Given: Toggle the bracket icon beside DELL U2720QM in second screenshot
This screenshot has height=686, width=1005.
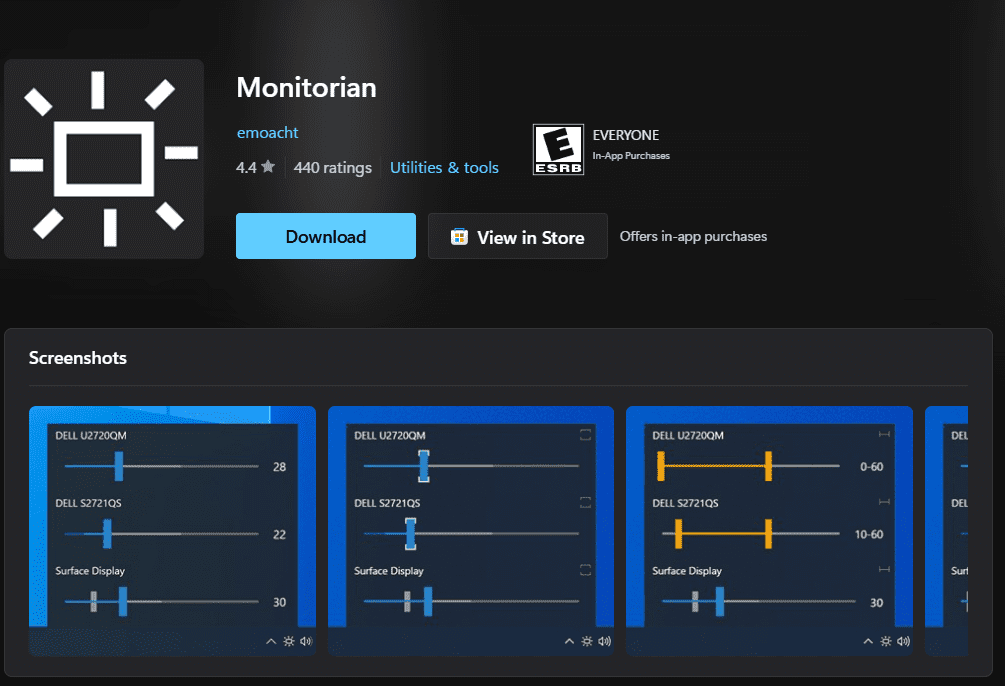Looking at the screenshot, I should (x=586, y=435).
